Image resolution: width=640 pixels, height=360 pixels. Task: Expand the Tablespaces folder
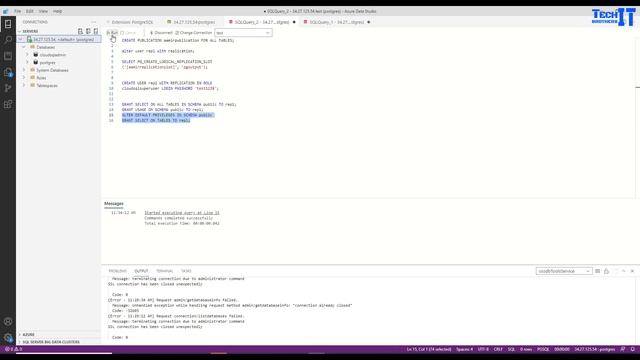(24, 85)
